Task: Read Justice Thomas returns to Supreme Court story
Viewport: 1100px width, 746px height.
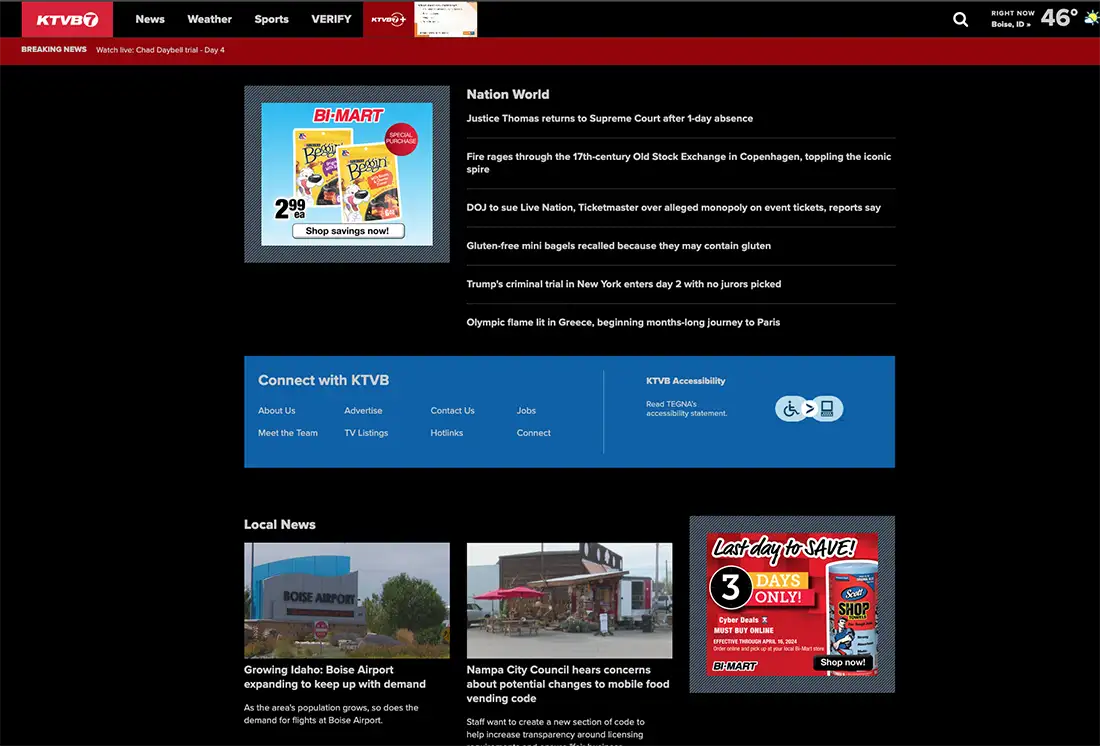Action: tap(610, 118)
